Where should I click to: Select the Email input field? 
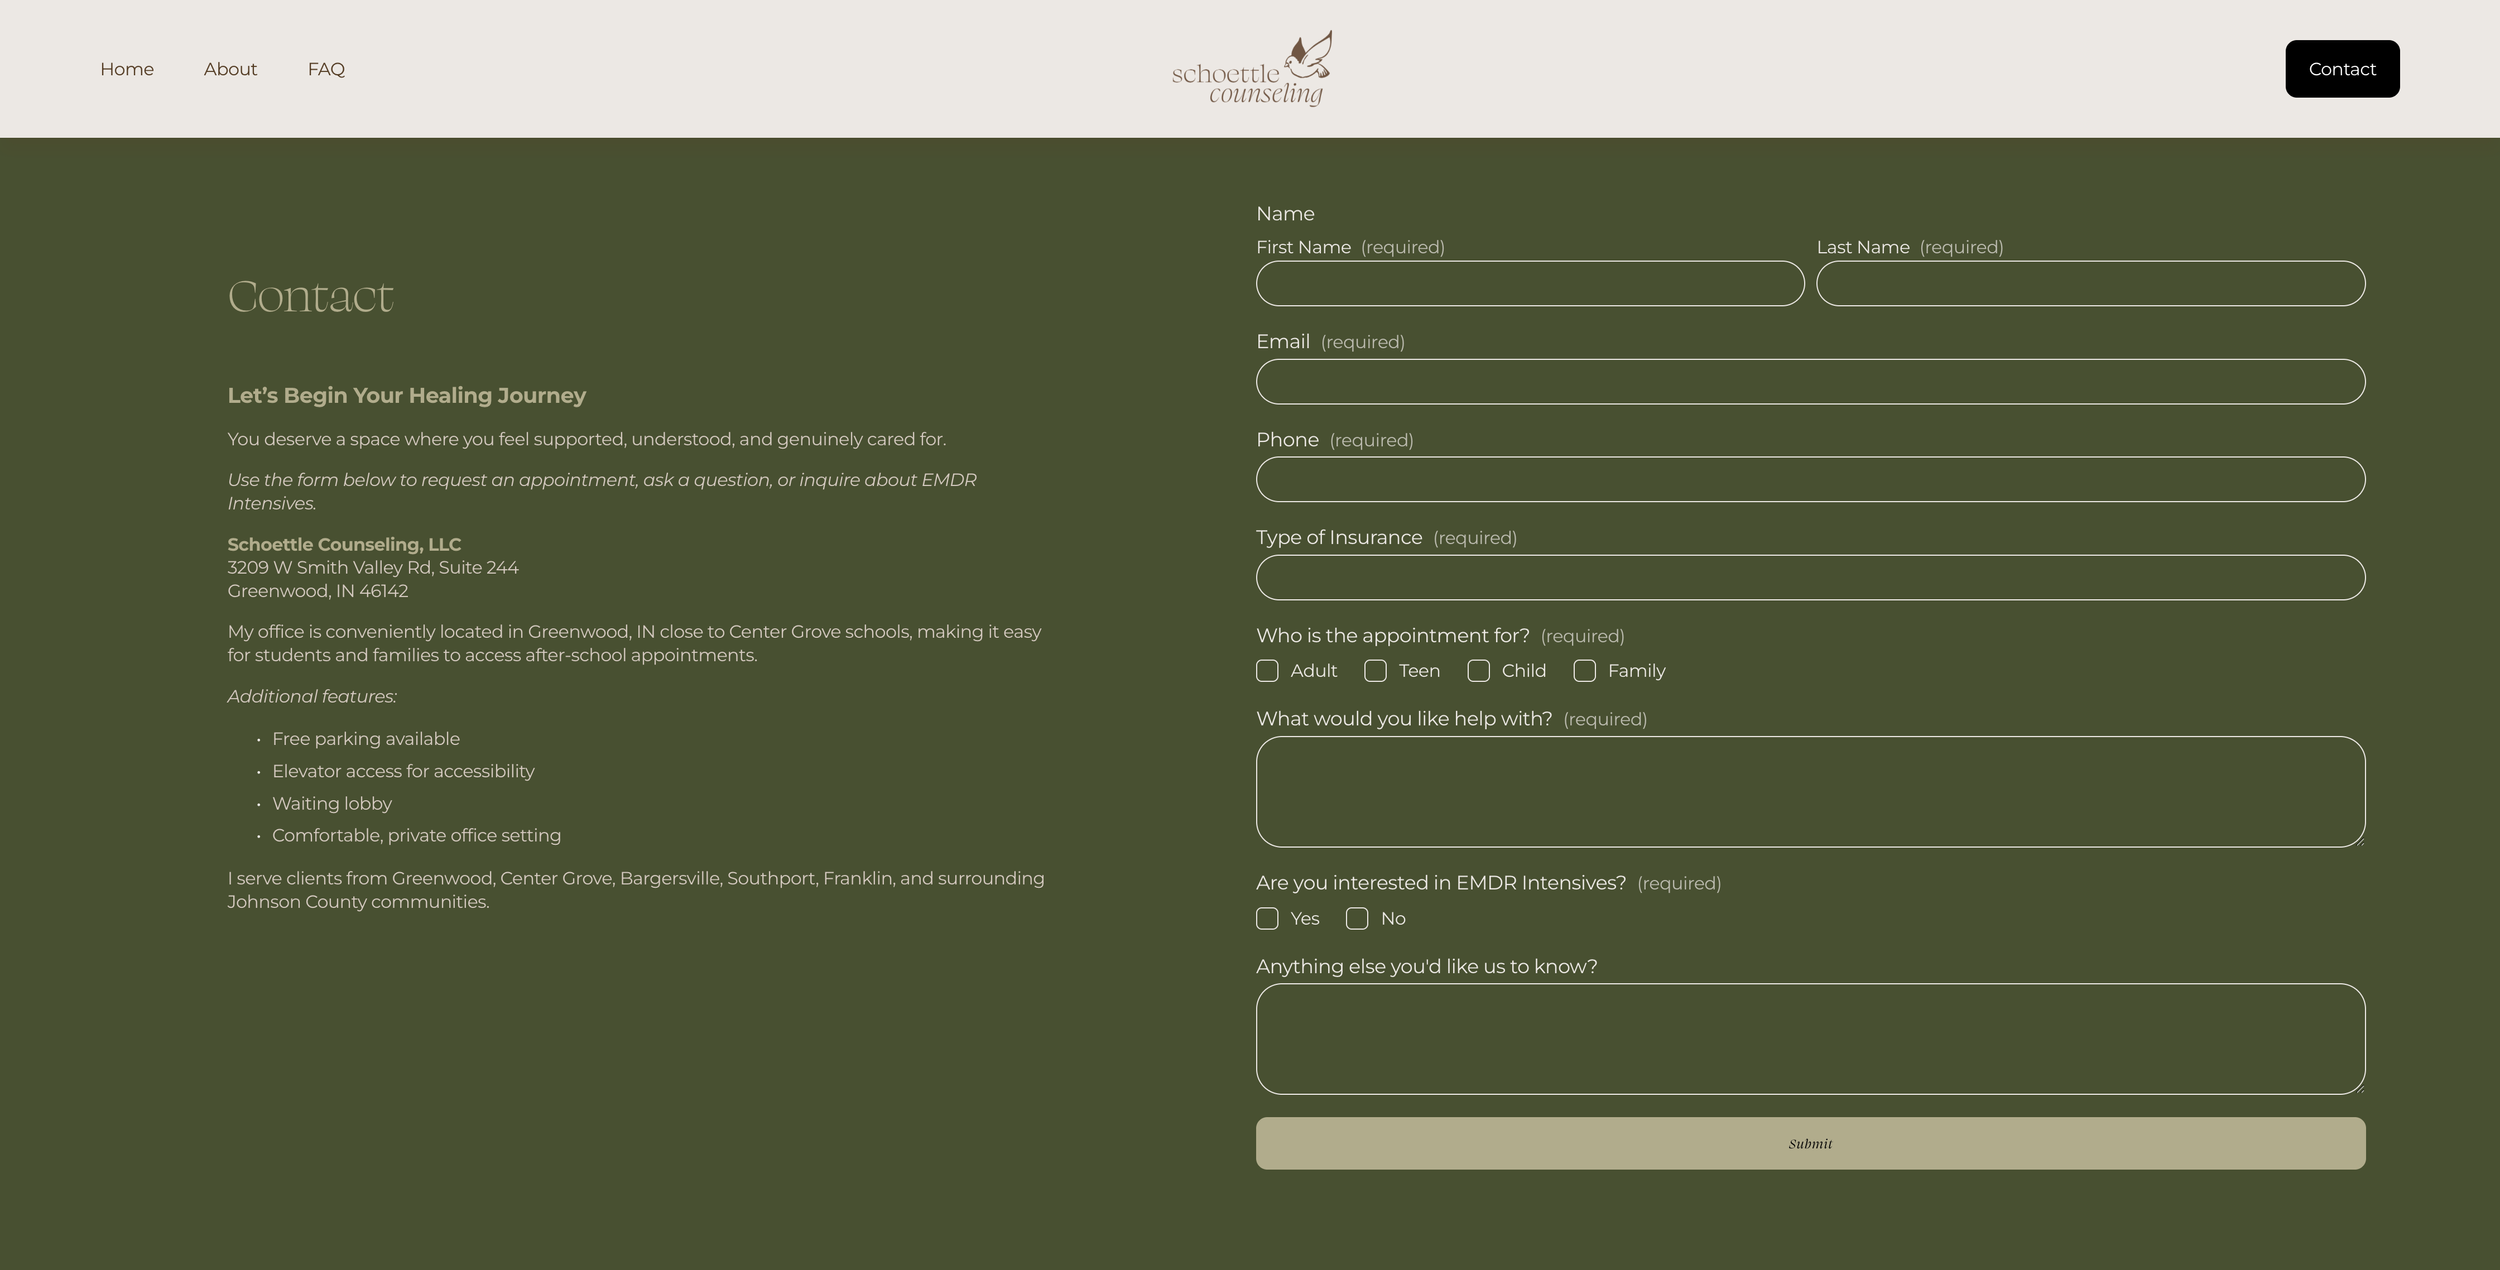point(1810,381)
